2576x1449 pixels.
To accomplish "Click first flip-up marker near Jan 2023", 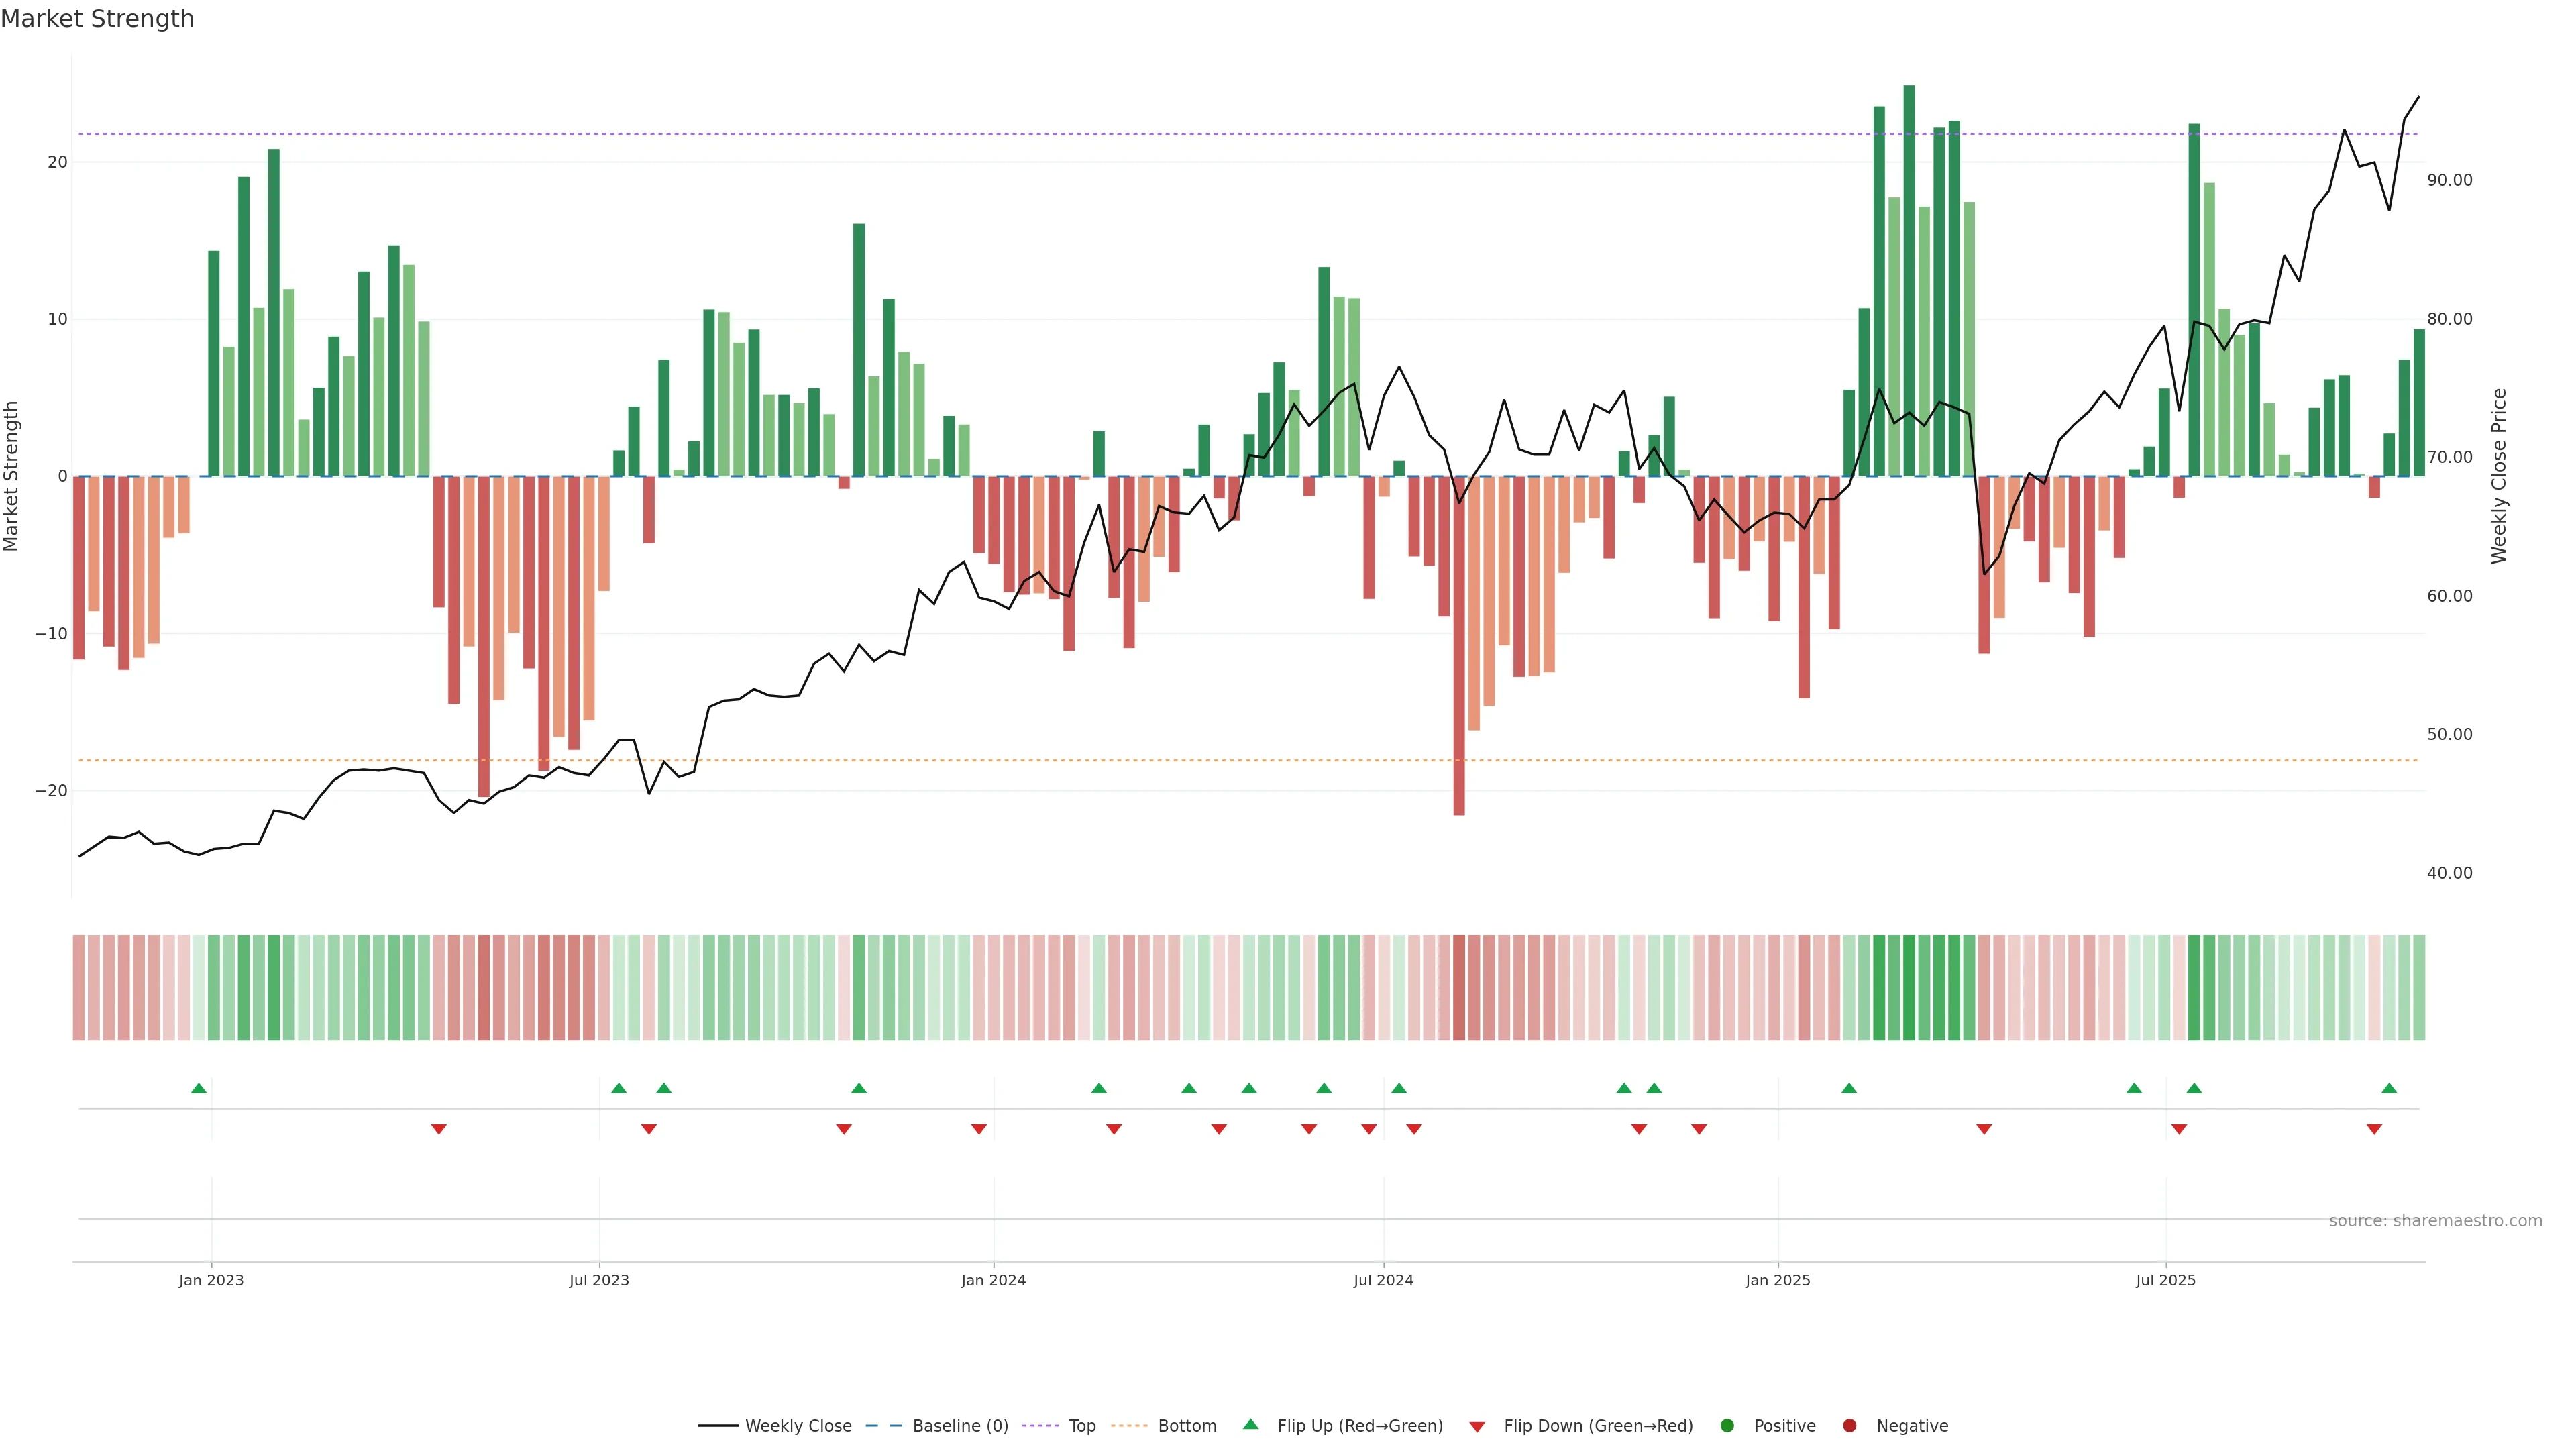I will click(199, 1088).
